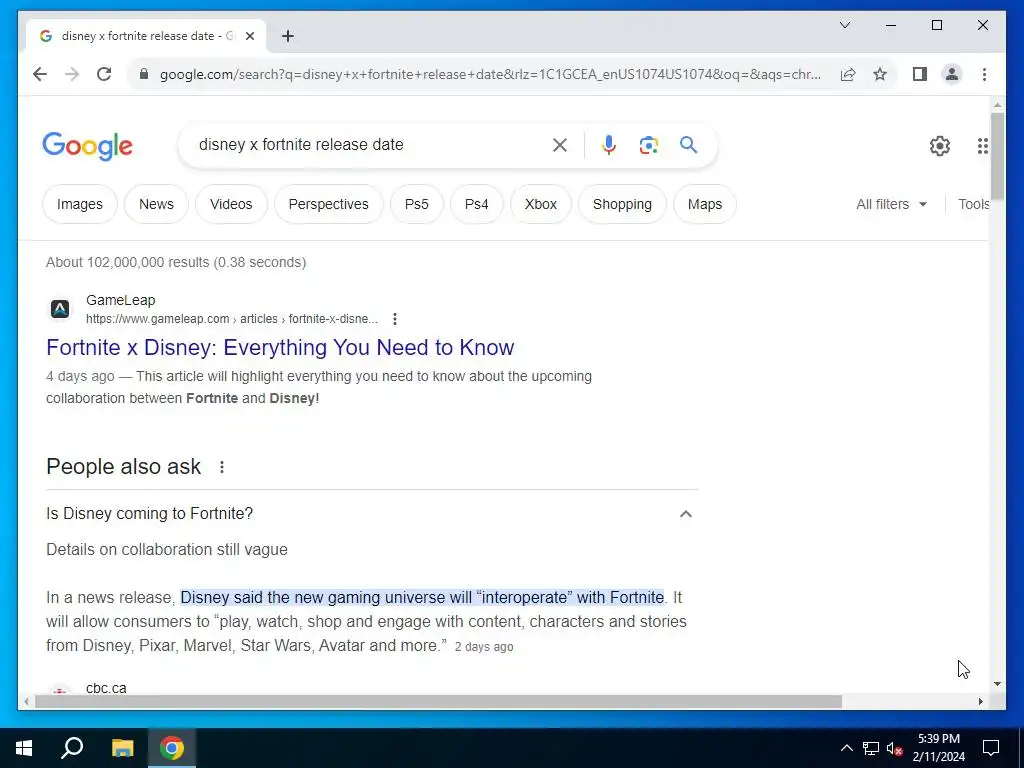
Task: Search by image with Google Lens
Action: coord(648,145)
